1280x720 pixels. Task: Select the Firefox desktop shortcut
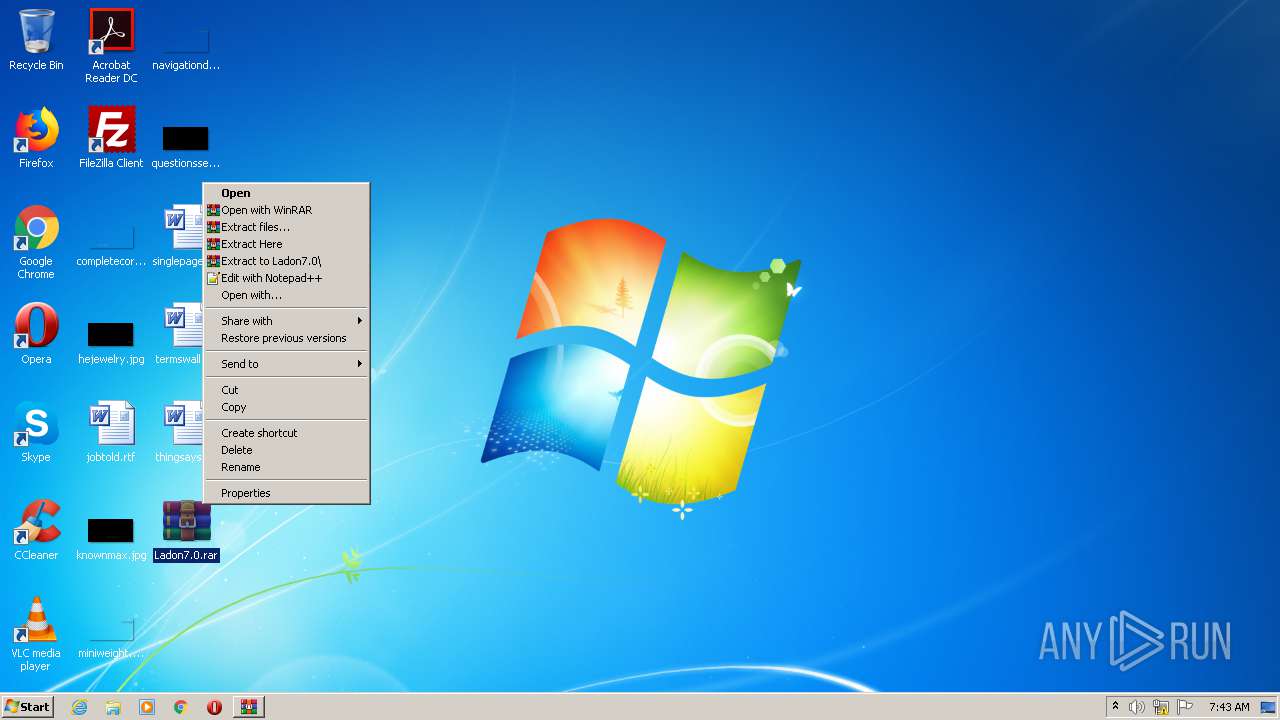click(x=36, y=138)
